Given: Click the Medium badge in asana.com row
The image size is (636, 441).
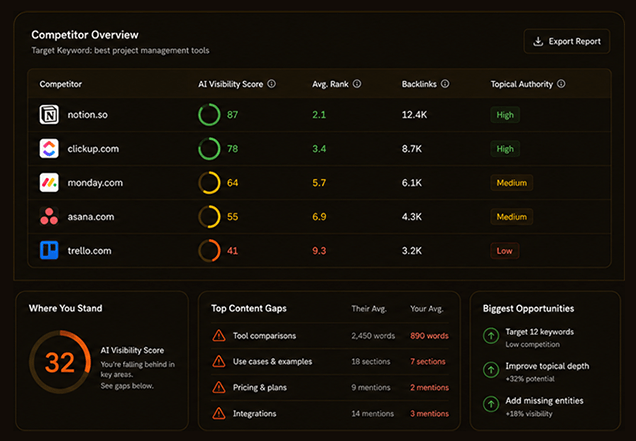Looking at the screenshot, I should pos(511,217).
